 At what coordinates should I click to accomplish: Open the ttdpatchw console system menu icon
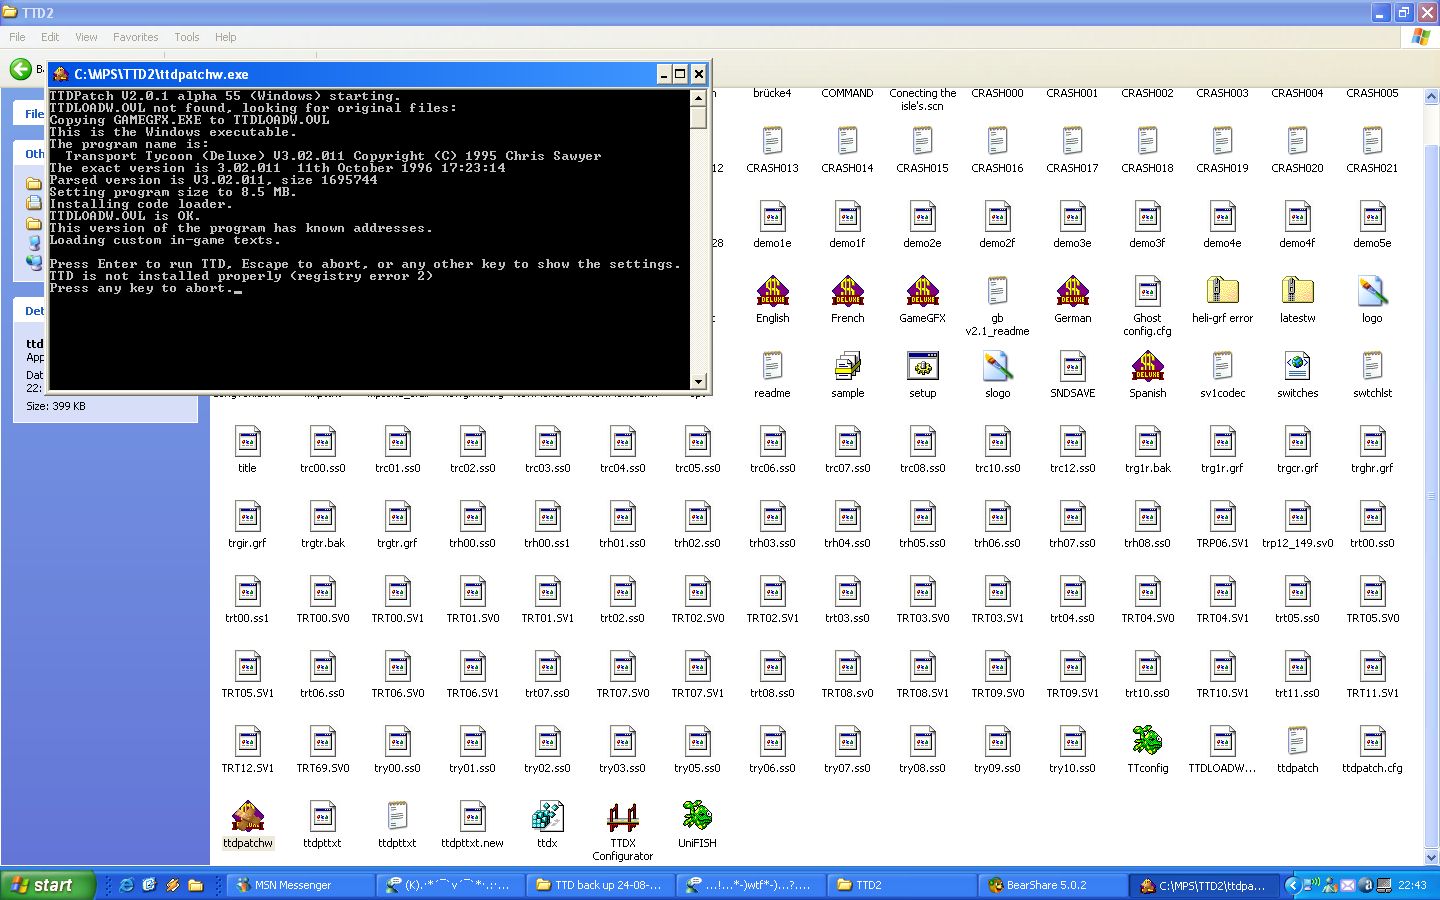pyautogui.click(x=60, y=74)
